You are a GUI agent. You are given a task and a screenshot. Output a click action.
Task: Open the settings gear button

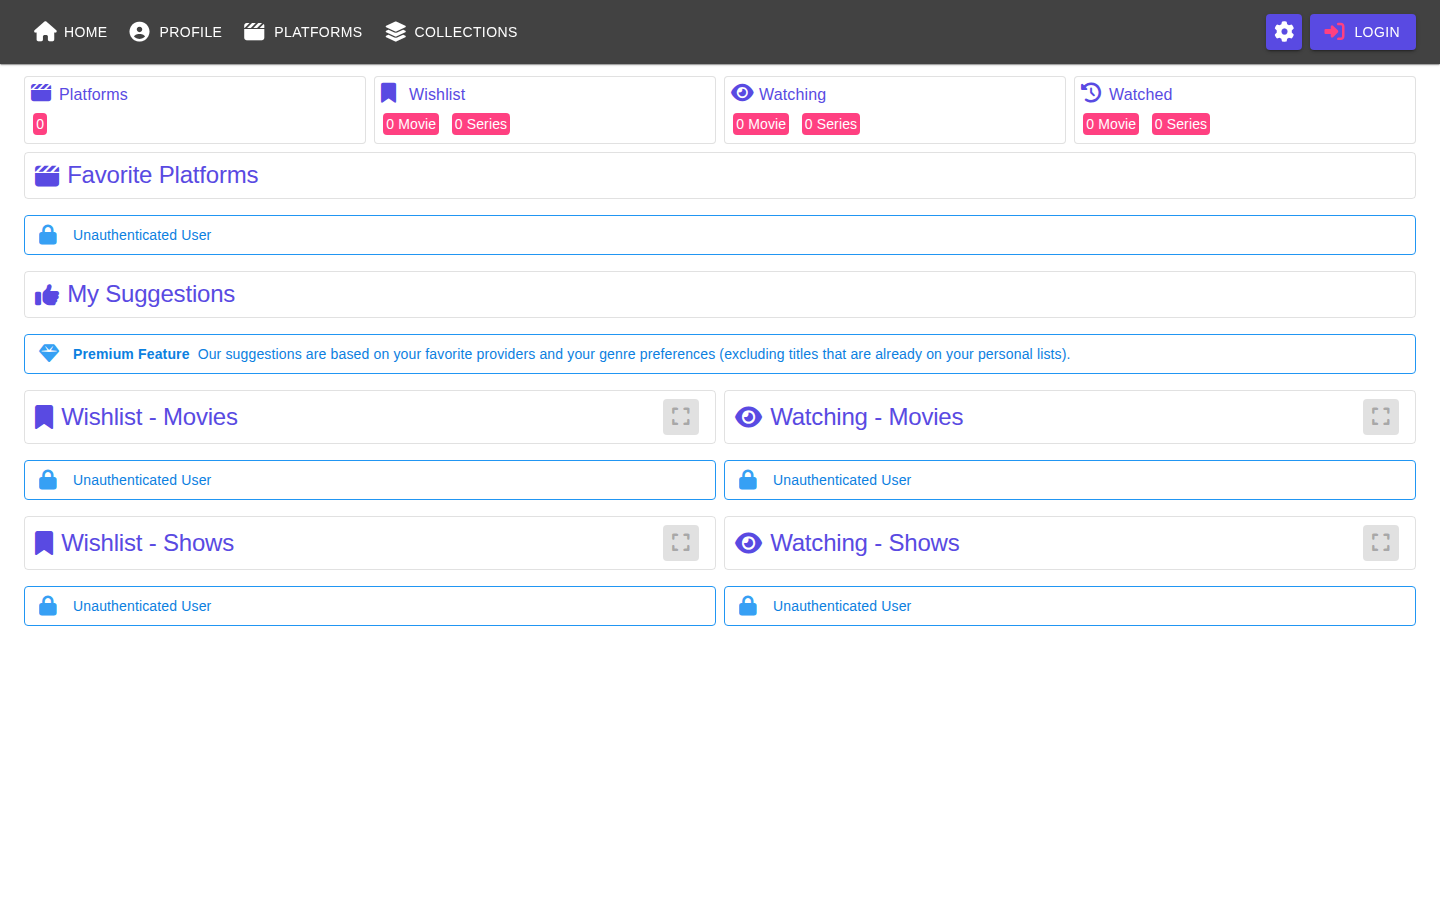(x=1284, y=32)
